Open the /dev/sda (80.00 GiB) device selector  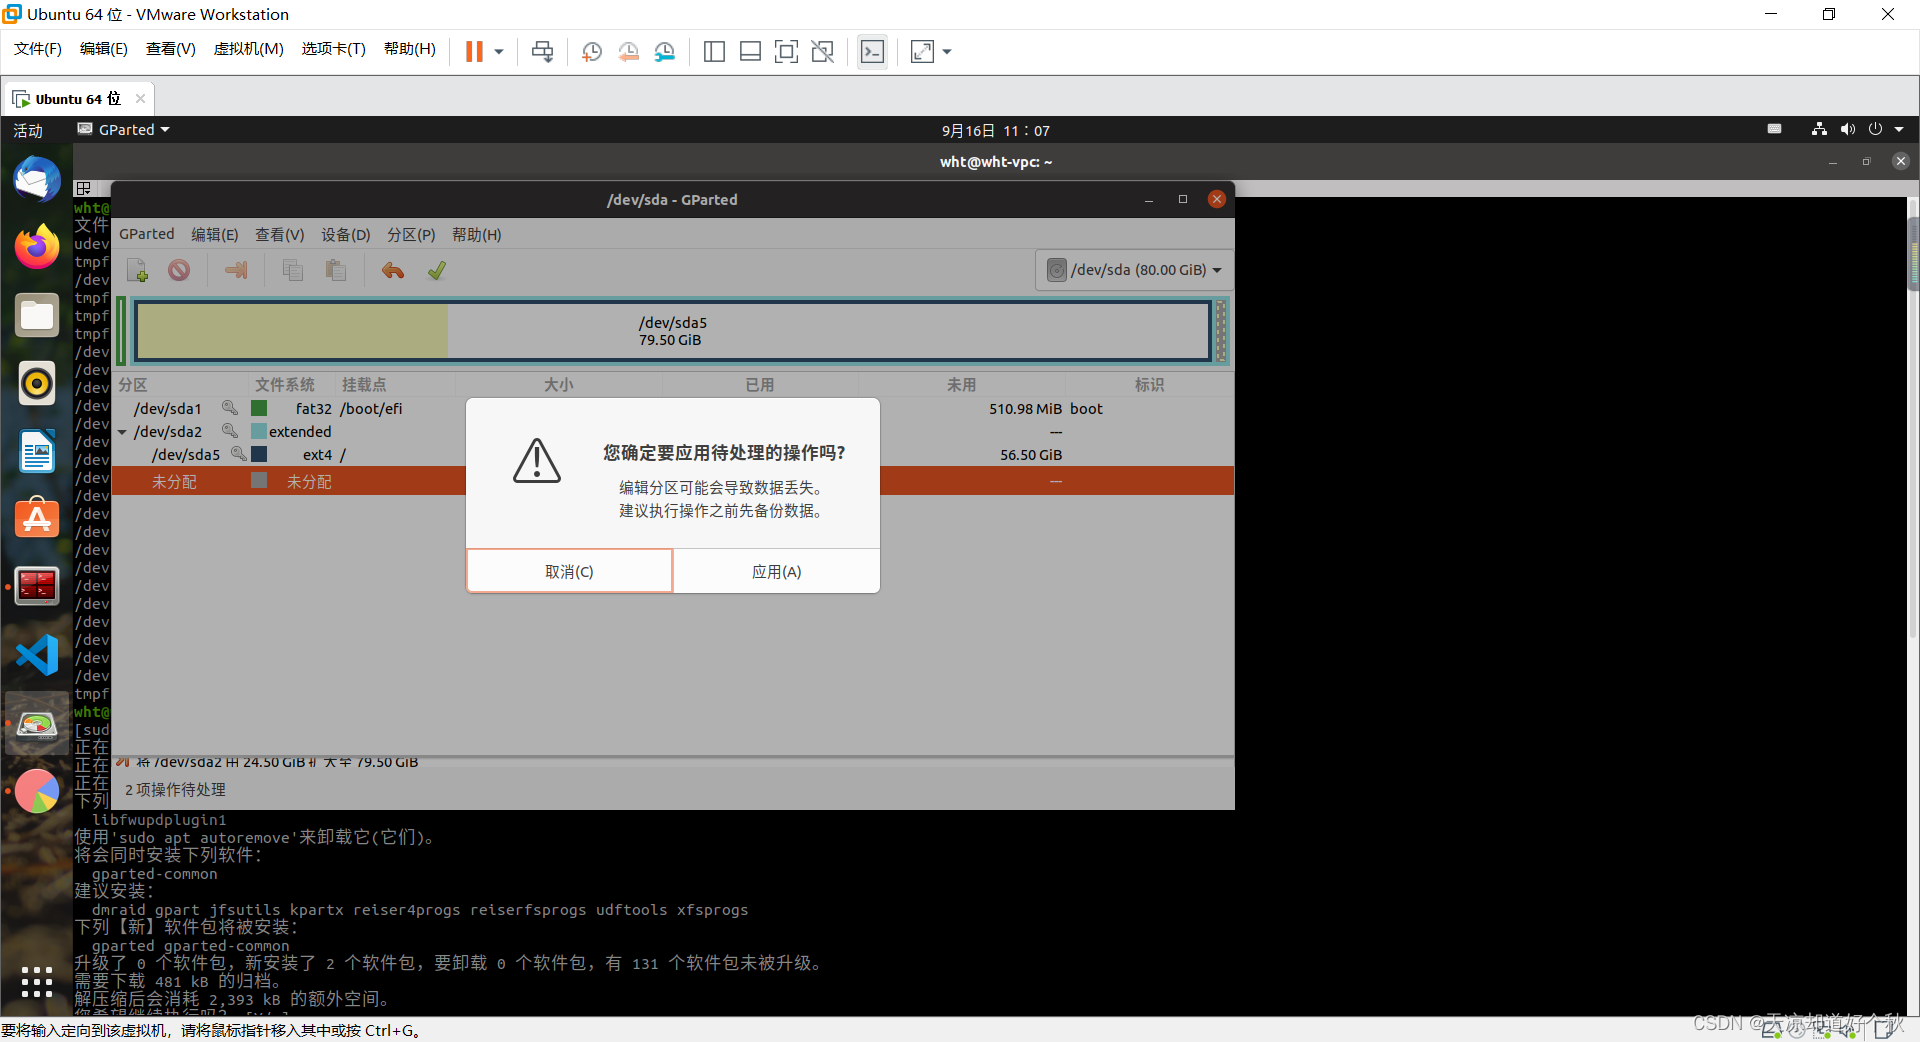[x=1133, y=270]
